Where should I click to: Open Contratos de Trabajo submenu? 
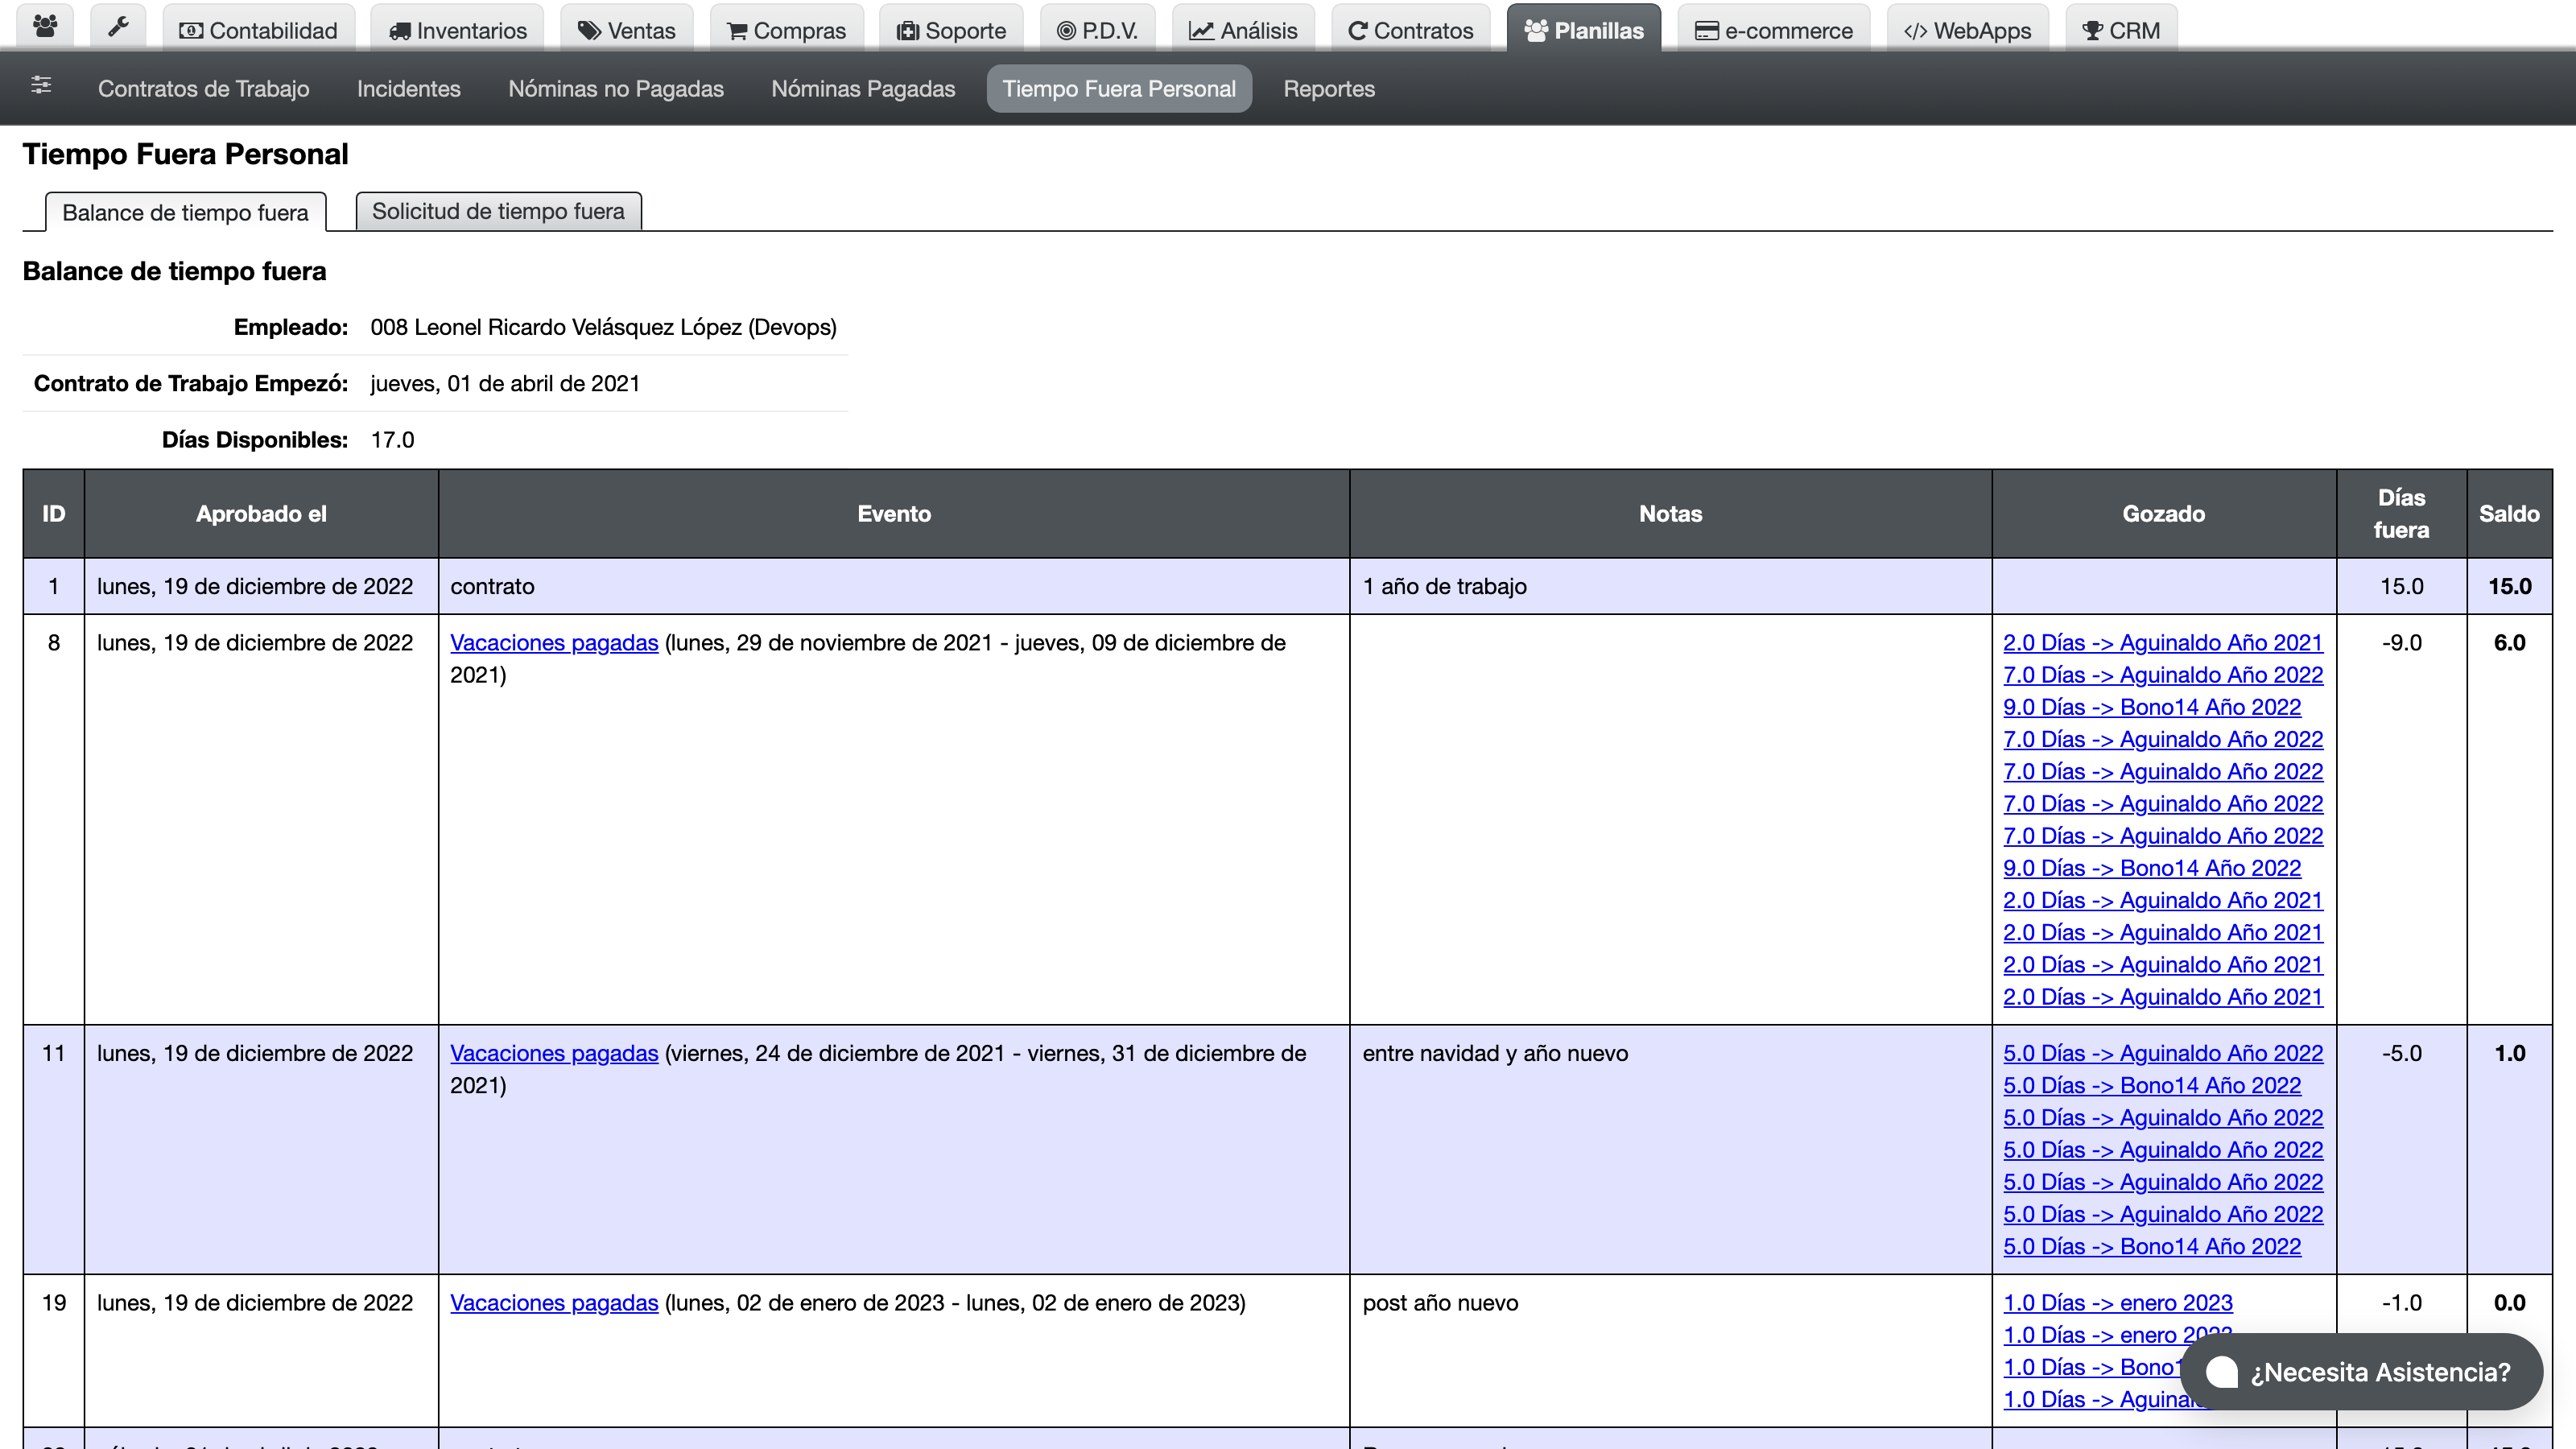pyautogui.click(x=204, y=89)
